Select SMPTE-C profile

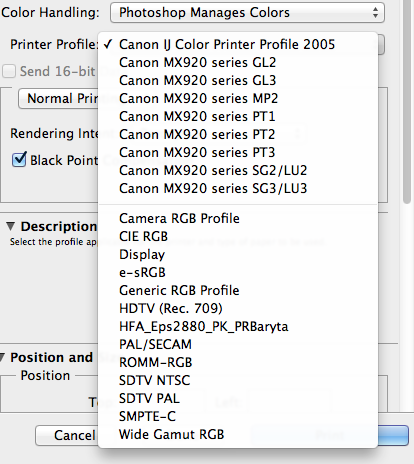click(238, 416)
